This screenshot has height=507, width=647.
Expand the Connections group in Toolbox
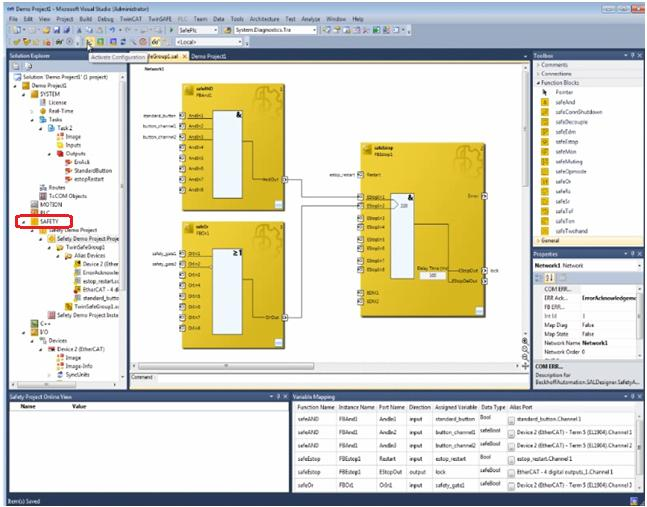tap(538, 74)
